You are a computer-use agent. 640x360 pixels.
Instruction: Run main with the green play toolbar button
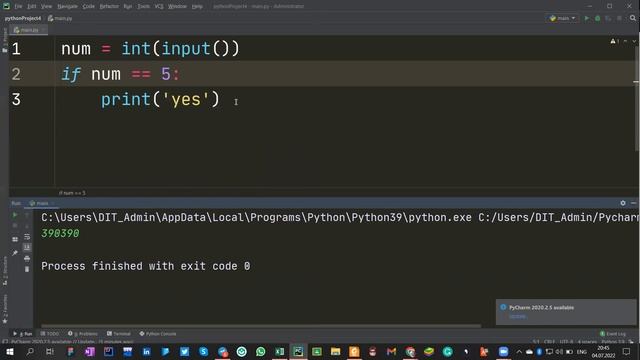point(587,18)
